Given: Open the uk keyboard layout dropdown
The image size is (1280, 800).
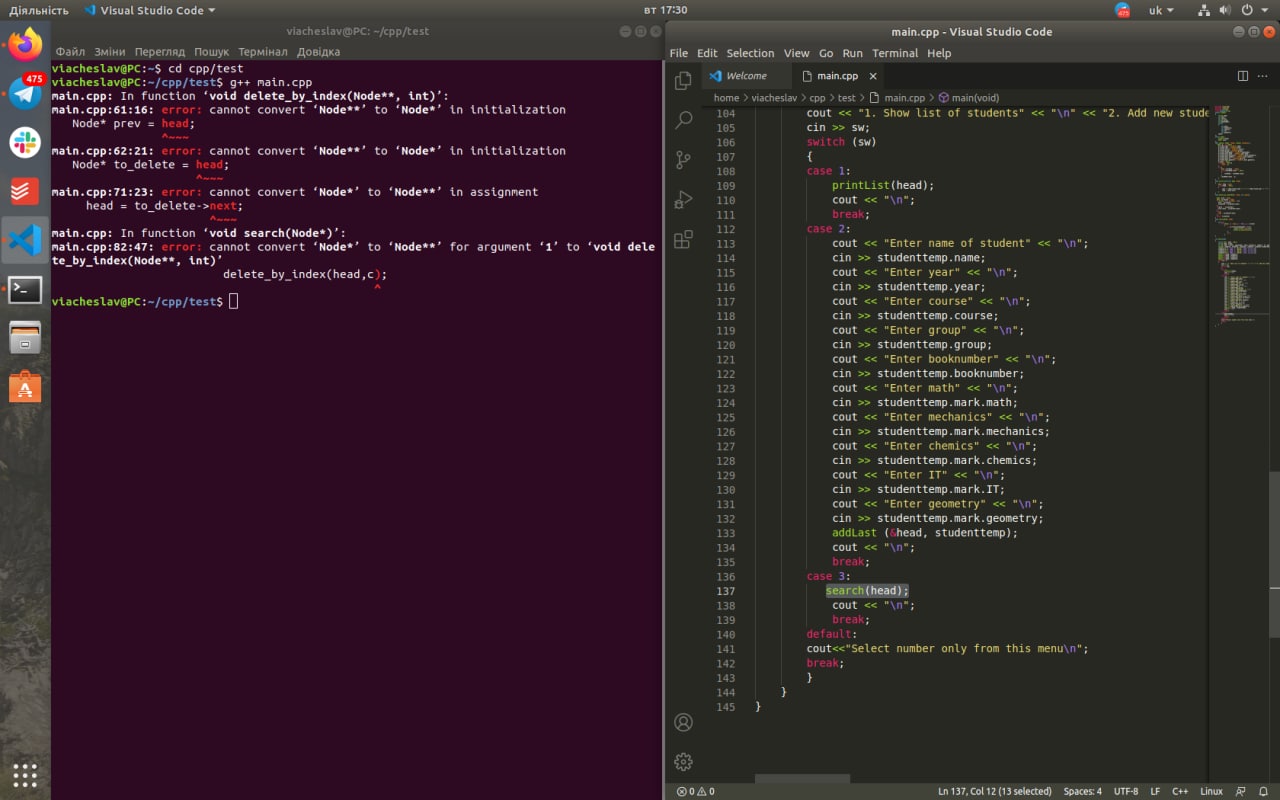Looking at the screenshot, I should [x=1162, y=10].
